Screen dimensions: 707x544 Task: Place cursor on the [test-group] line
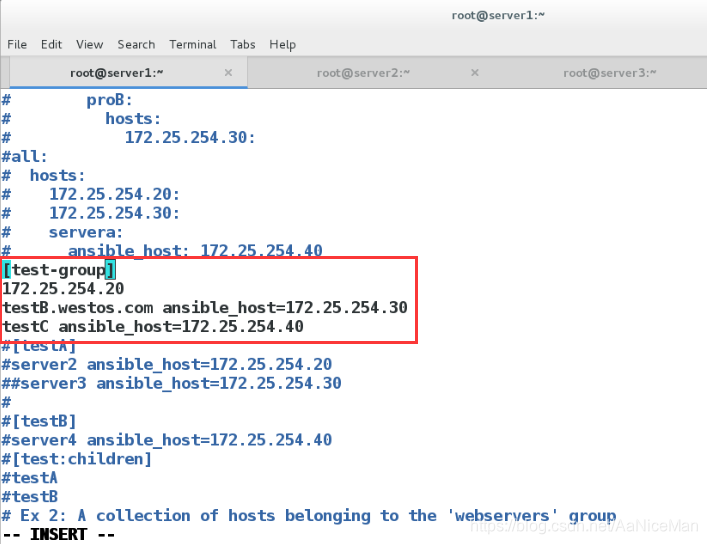(x=59, y=270)
